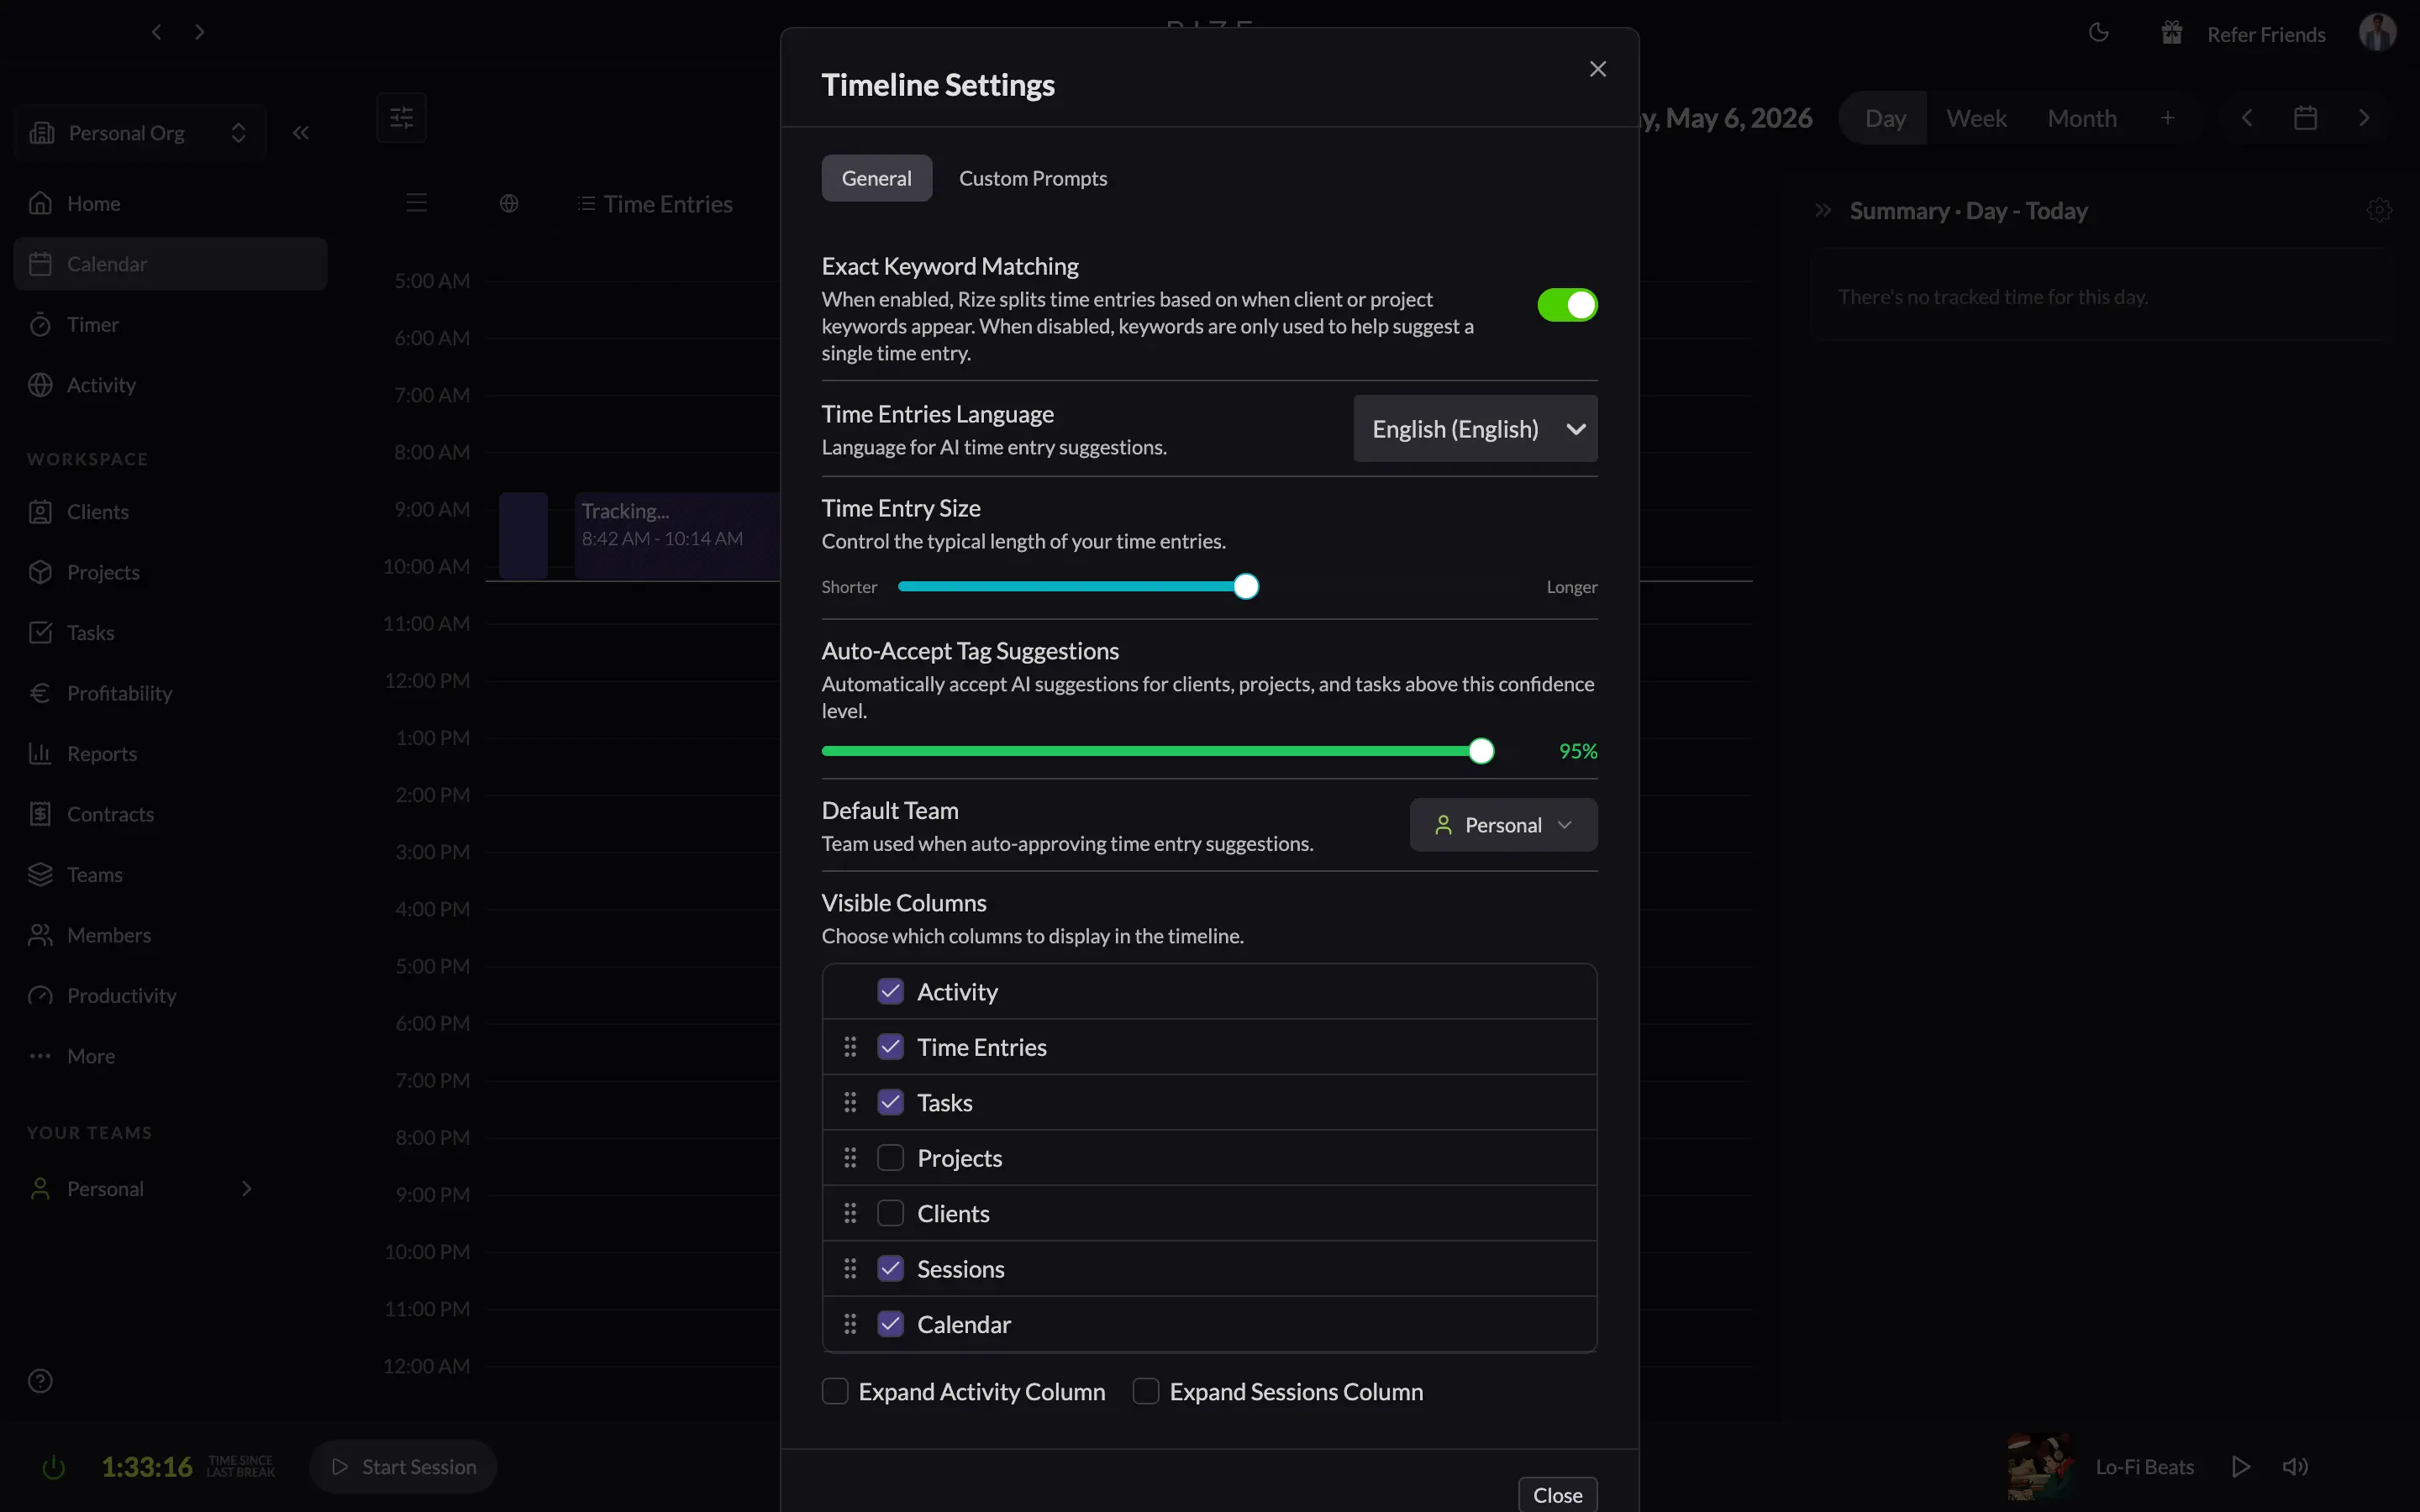Click the Refer Friends link
Image resolution: width=2420 pixels, height=1512 pixels.
click(x=2266, y=34)
